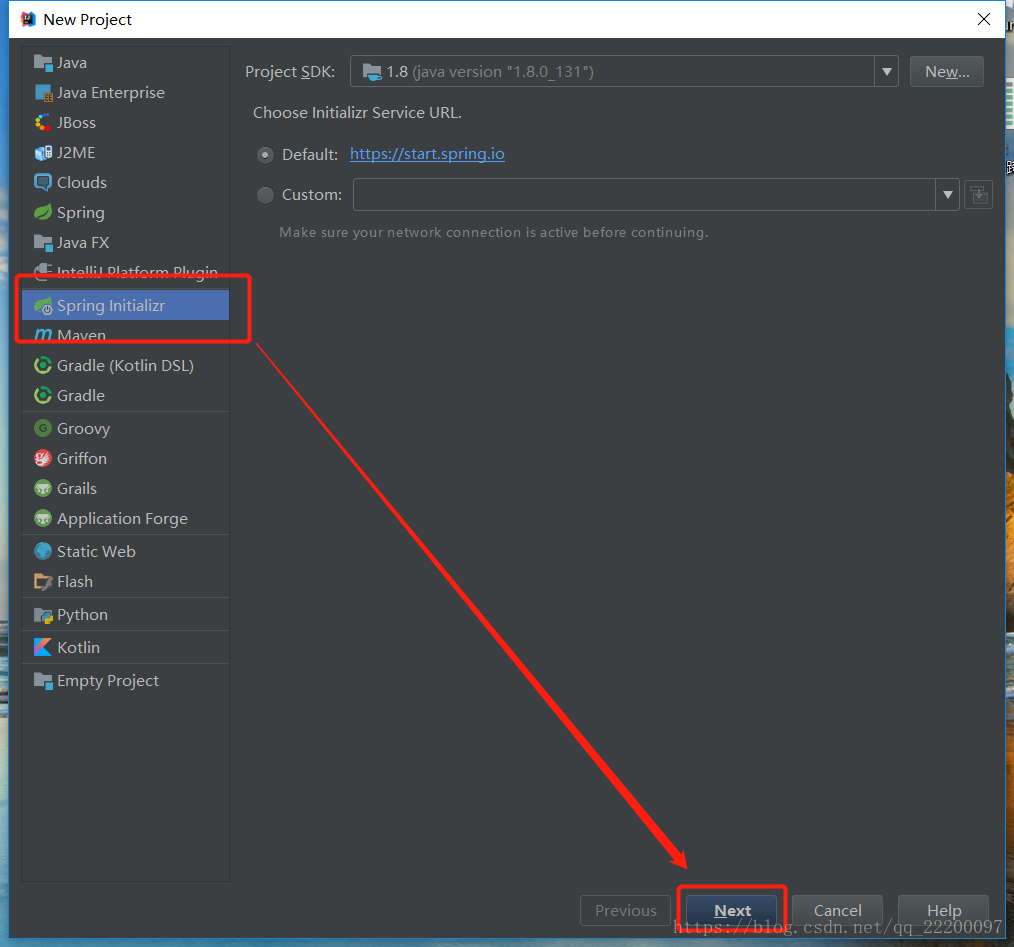
Task: Select JBoss project type label
Action: [76, 123]
